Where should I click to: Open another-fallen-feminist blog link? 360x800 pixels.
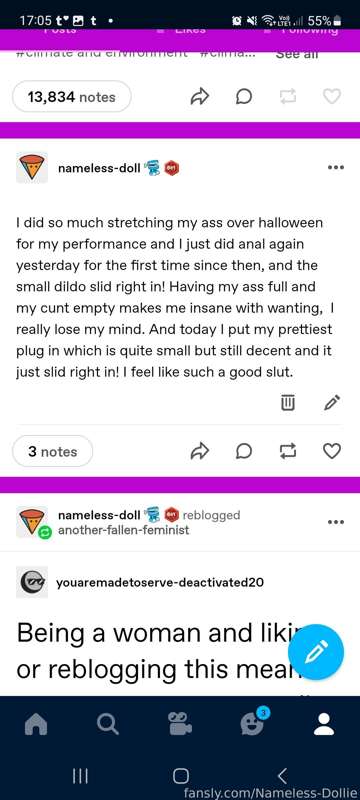pos(123,530)
